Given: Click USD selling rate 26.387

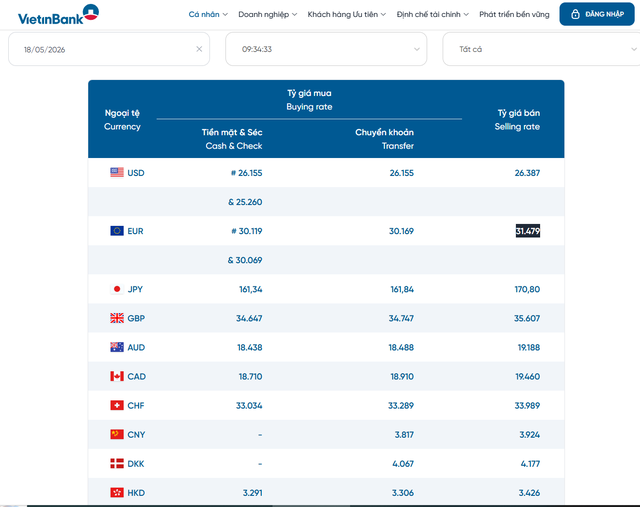Looking at the screenshot, I should point(527,173).
